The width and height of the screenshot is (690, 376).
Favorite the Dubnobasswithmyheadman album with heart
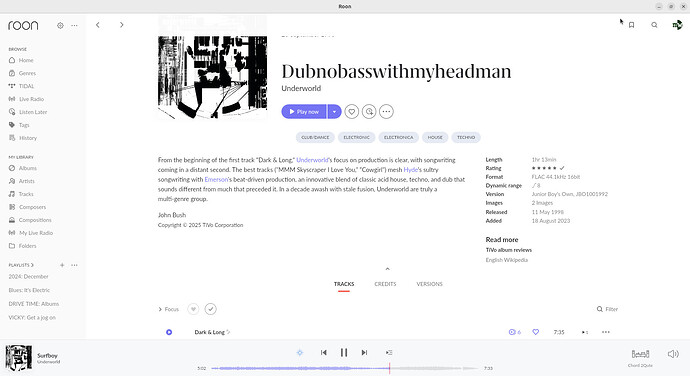[352, 112]
